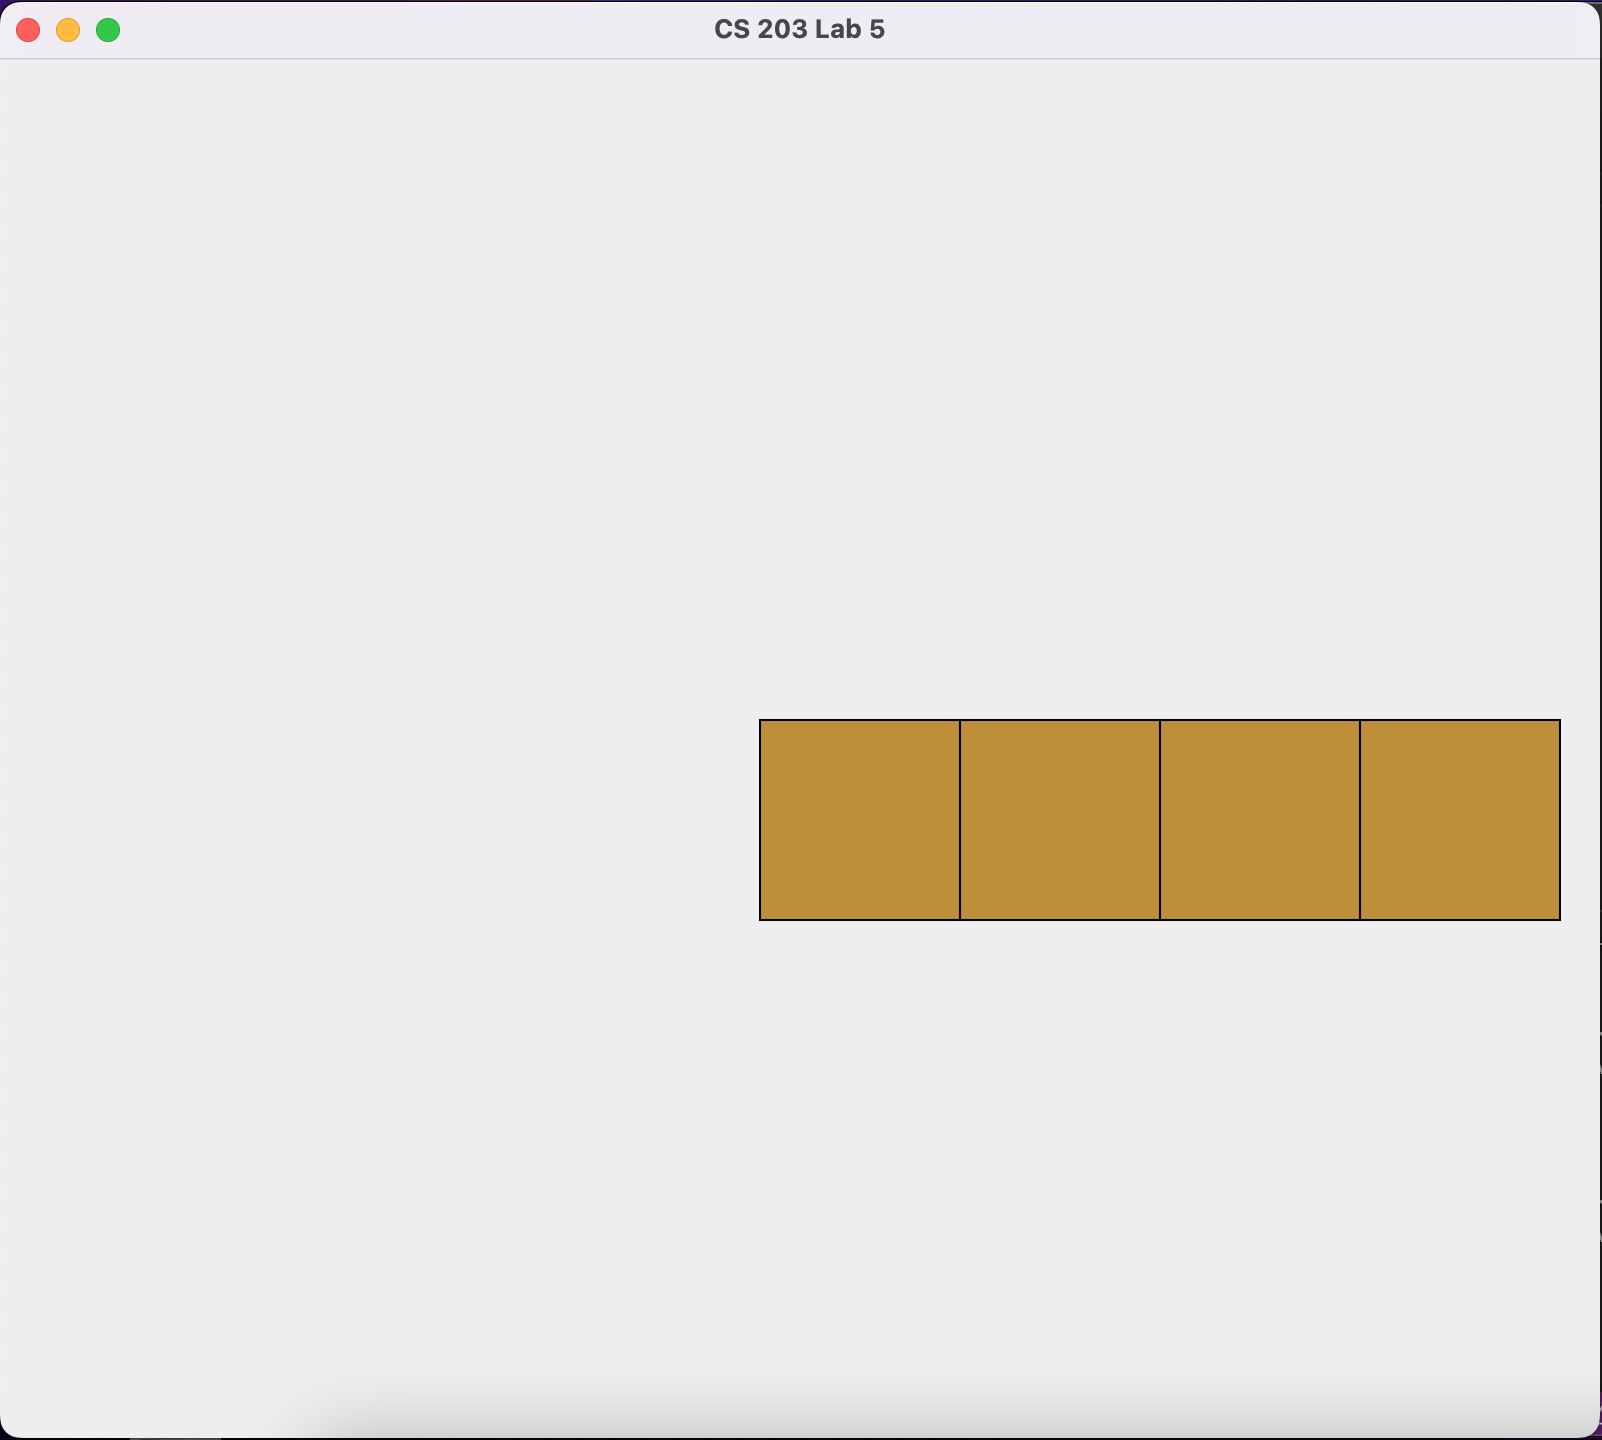This screenshot has height=1440, width=1602.
Task: Click the border between first and second squares
Action: point(959,820)
